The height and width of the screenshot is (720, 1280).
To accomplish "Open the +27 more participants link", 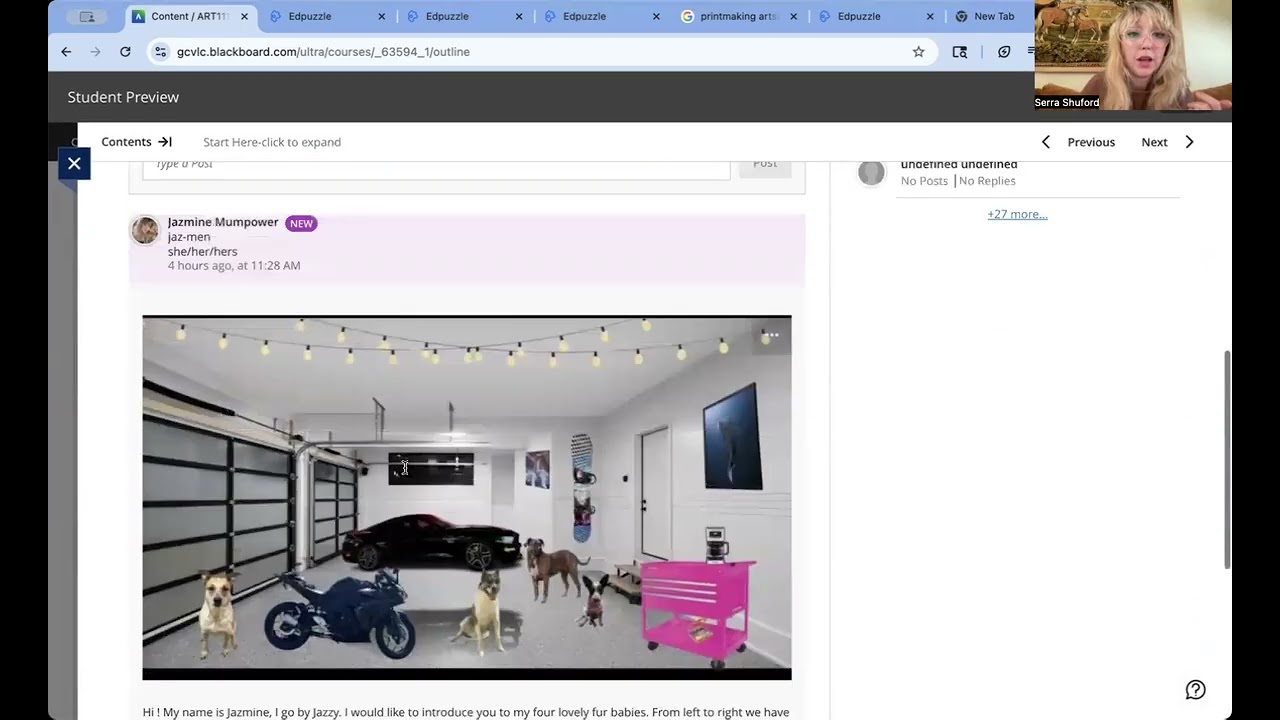I will point(1017,214).
